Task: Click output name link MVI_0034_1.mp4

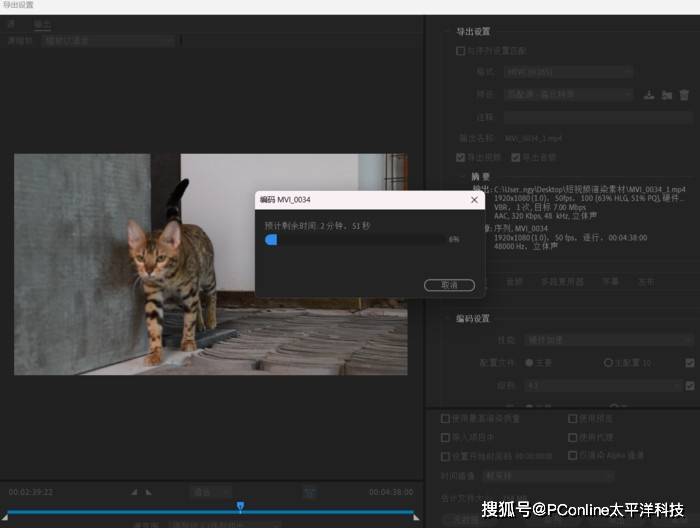Action: 533,139
